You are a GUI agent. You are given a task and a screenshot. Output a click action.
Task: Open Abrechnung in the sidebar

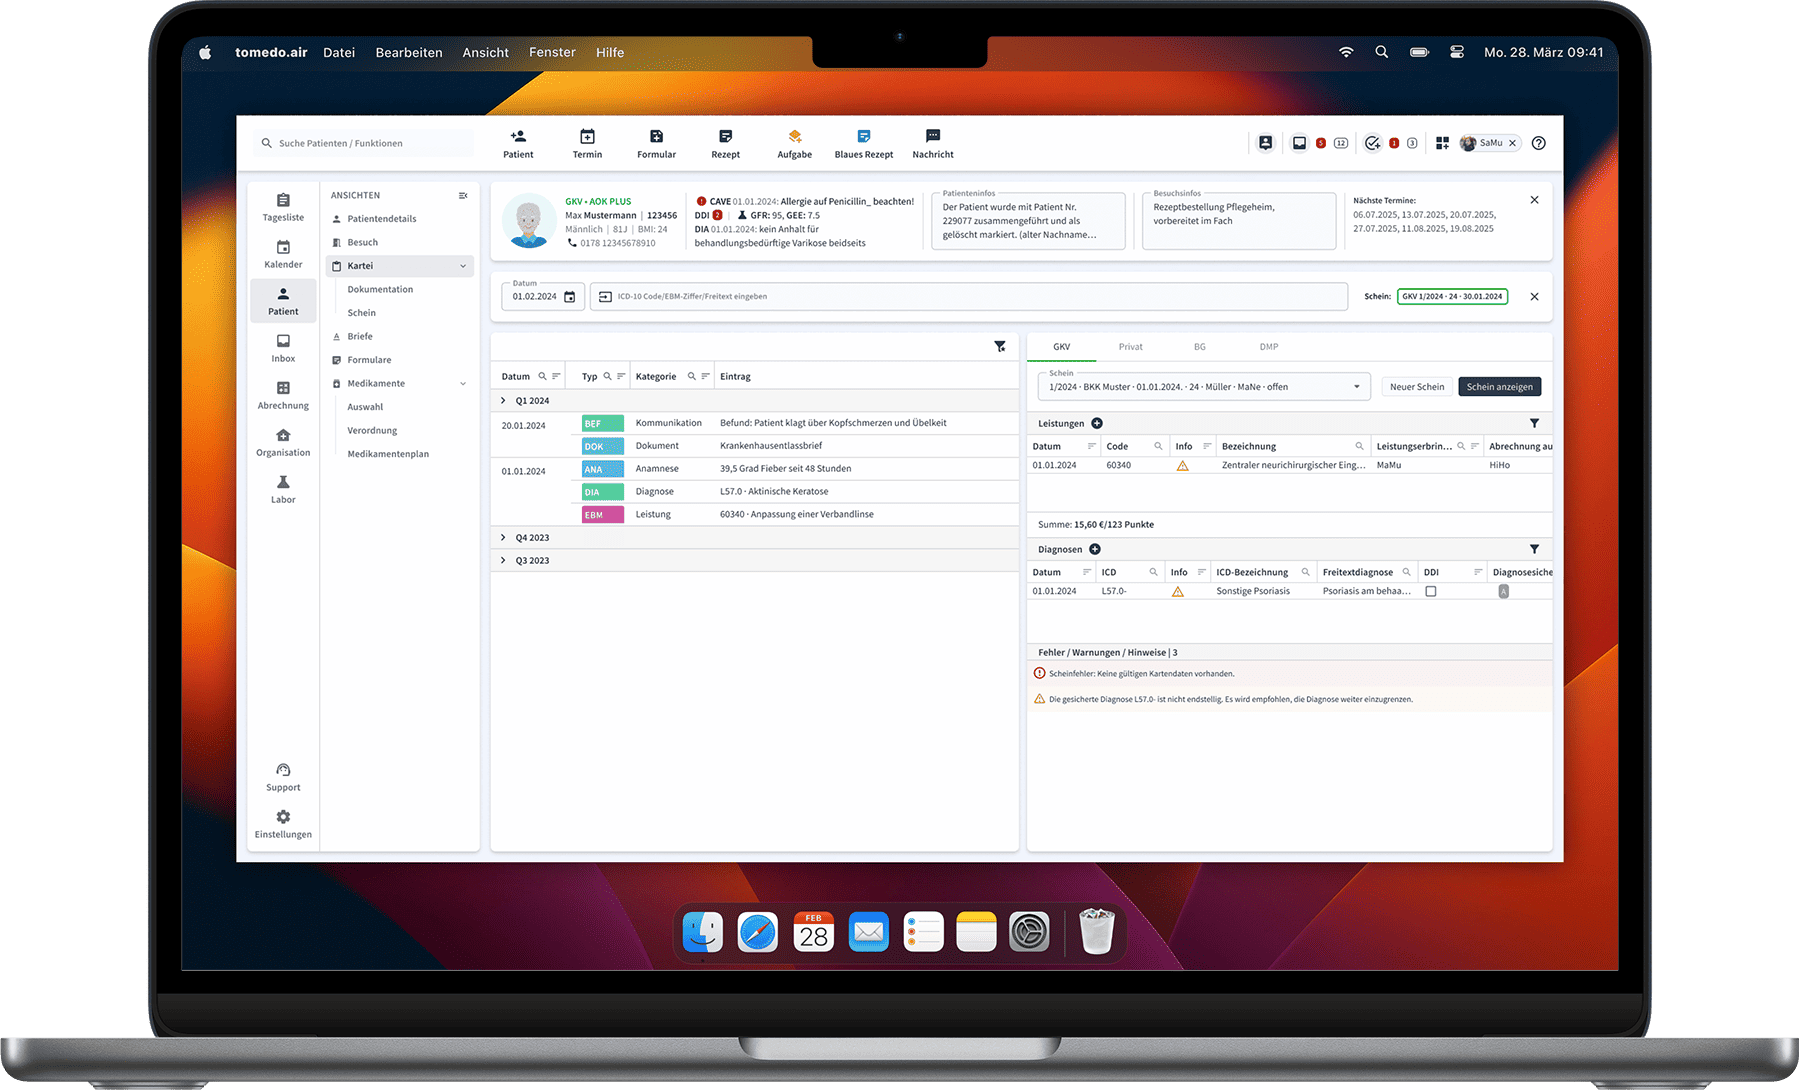pyautogui.click(x=283, y=395)
